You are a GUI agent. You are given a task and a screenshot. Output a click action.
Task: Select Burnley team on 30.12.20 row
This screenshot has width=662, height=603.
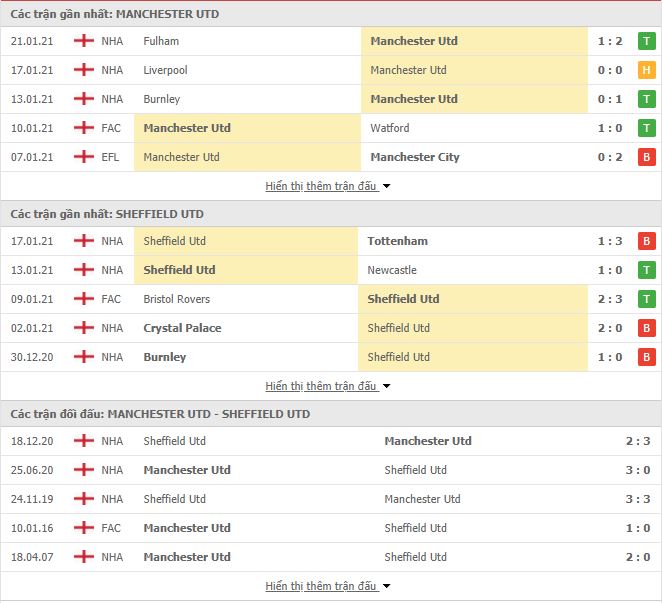(x=165, y=357)
